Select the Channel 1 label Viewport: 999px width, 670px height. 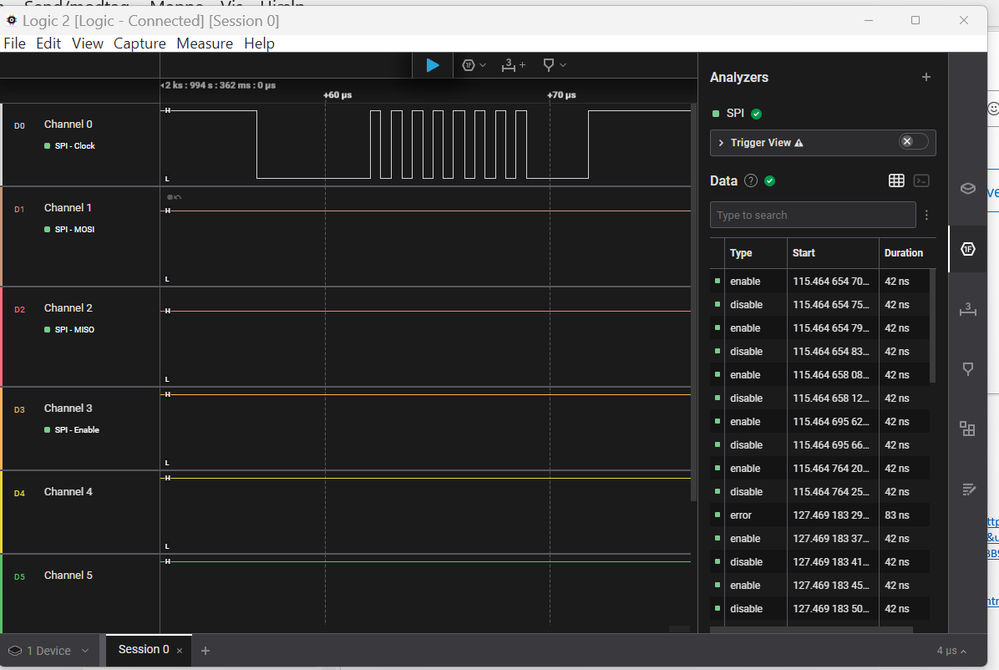(68, 208)
